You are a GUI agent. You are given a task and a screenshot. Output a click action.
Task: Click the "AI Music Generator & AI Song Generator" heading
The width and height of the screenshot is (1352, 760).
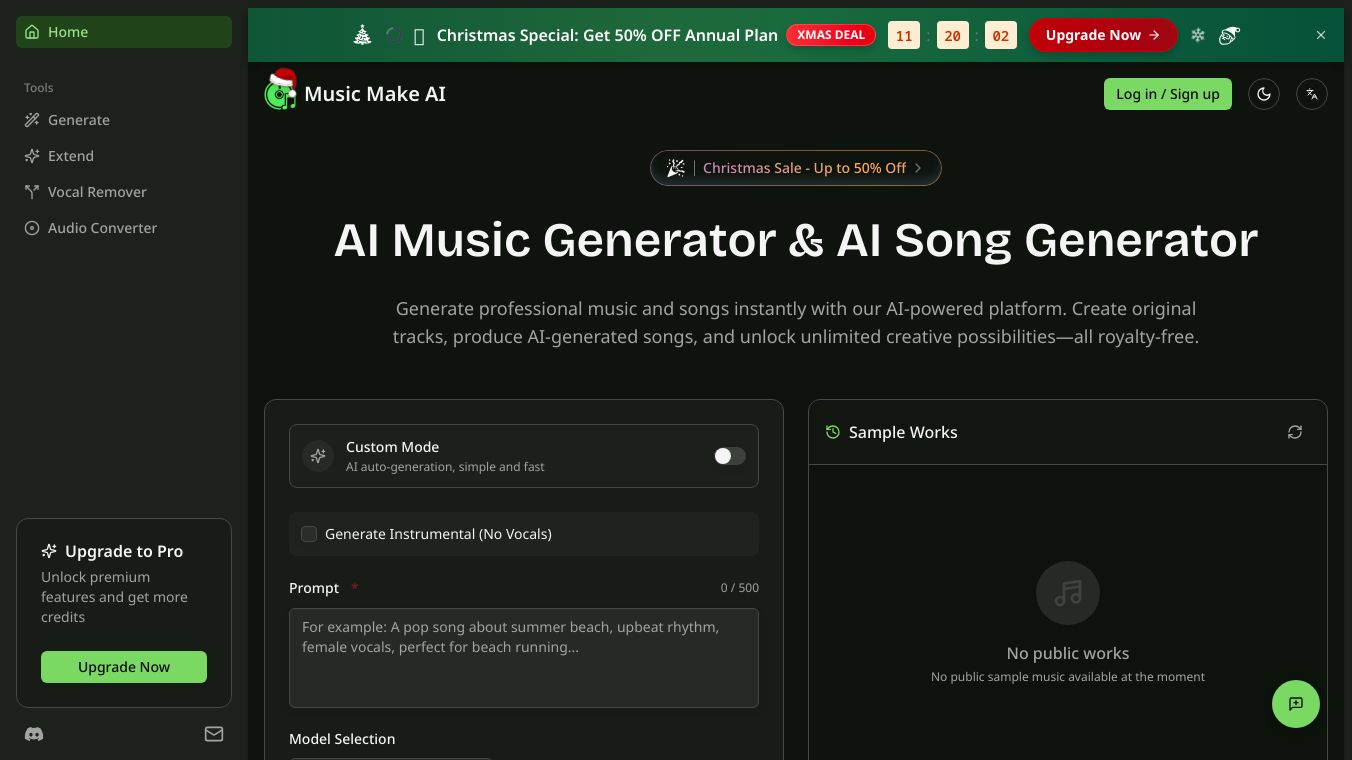click(x=796, y=240)
